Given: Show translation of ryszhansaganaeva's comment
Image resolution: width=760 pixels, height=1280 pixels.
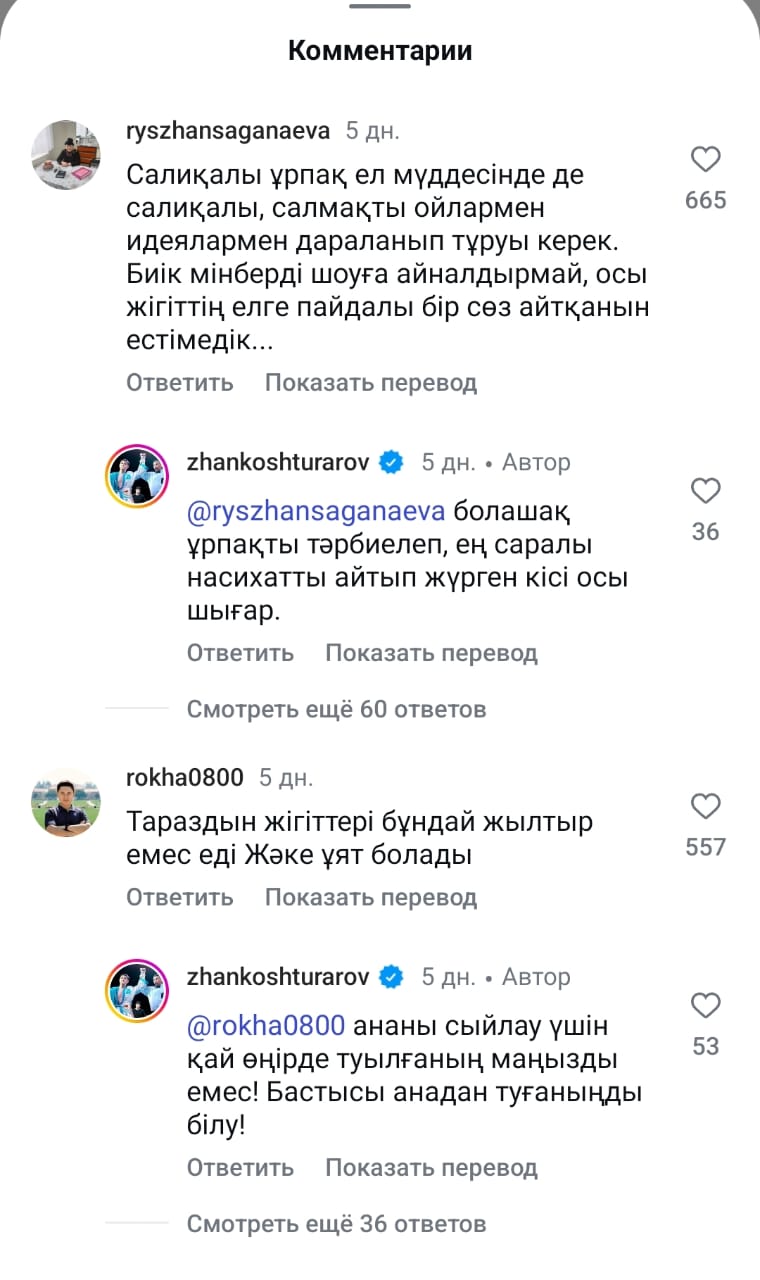Looking at the screenshot, I should click(x=371, y=383).
